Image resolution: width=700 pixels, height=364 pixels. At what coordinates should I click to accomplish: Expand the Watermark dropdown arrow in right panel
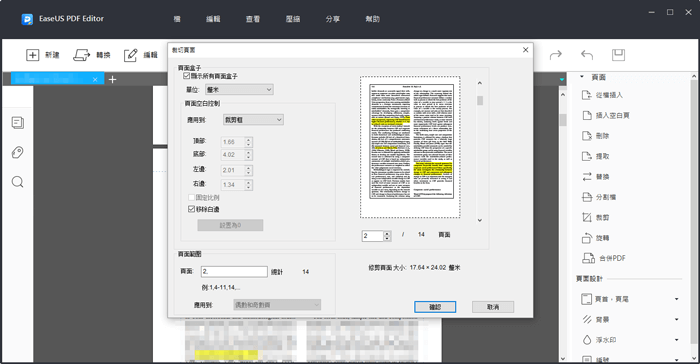coord(677,340)
